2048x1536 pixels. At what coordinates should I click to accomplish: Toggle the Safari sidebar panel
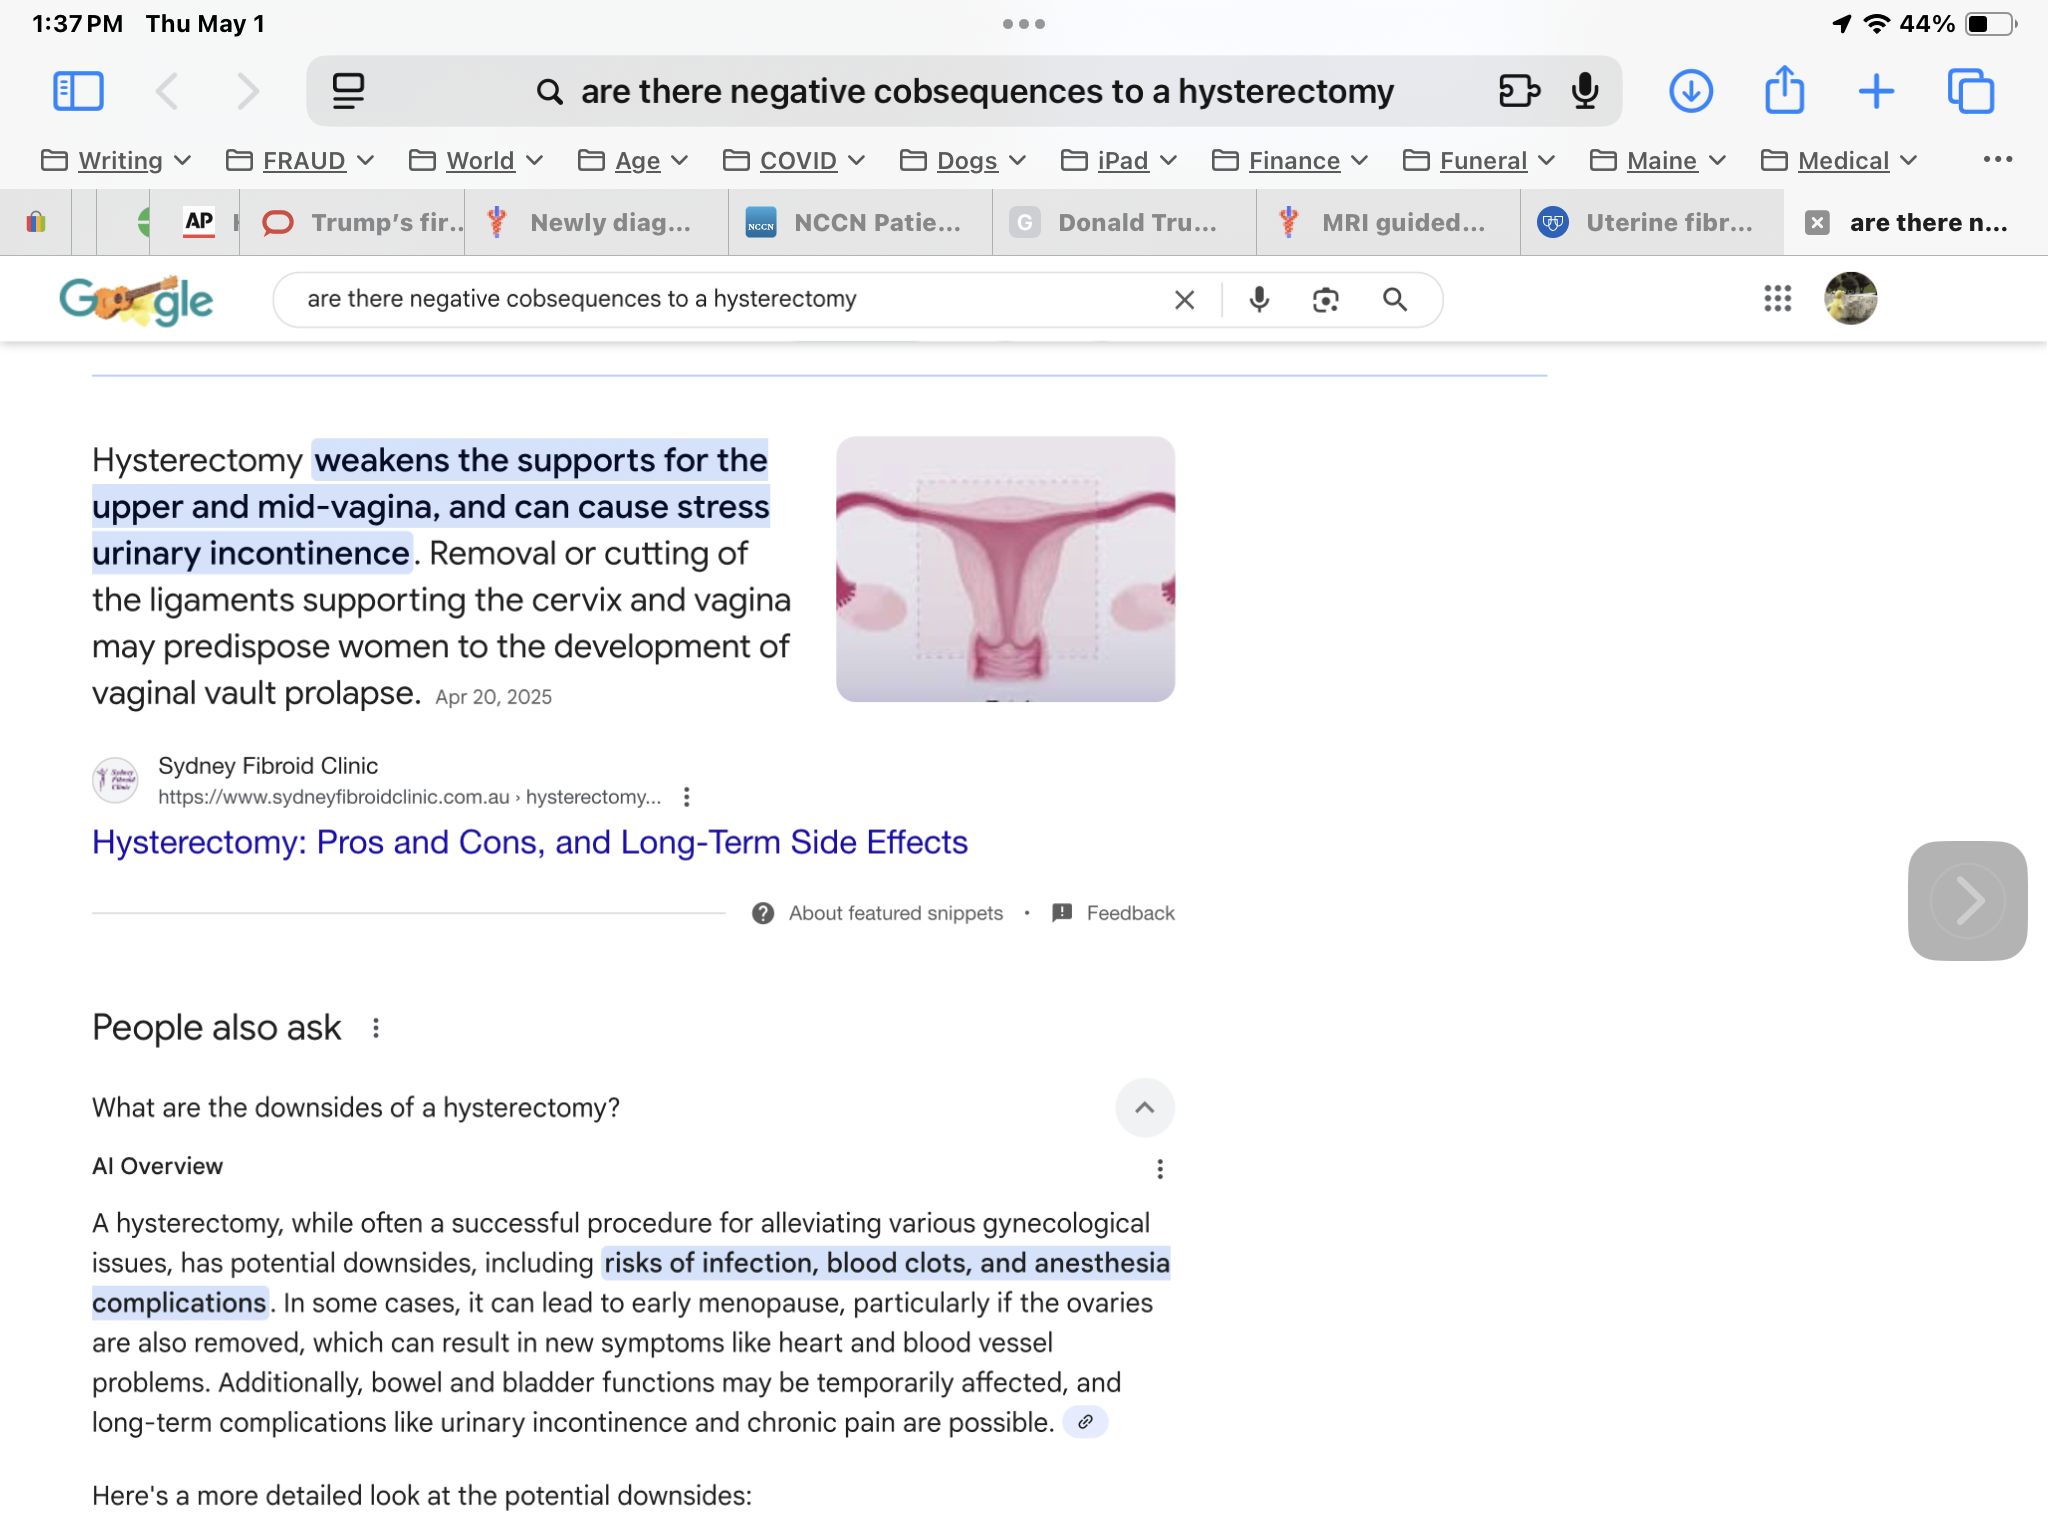tap(78, 91)
